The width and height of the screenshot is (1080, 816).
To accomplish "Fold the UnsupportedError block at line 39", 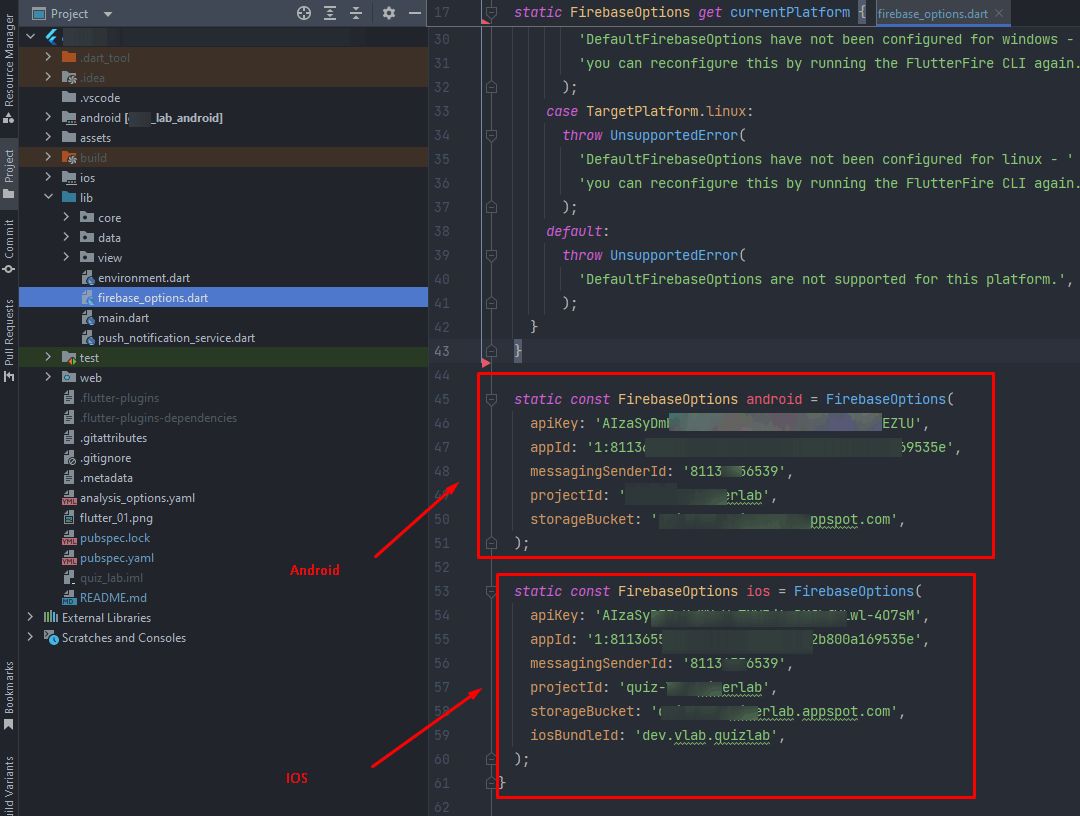I will tap(490, 255).
